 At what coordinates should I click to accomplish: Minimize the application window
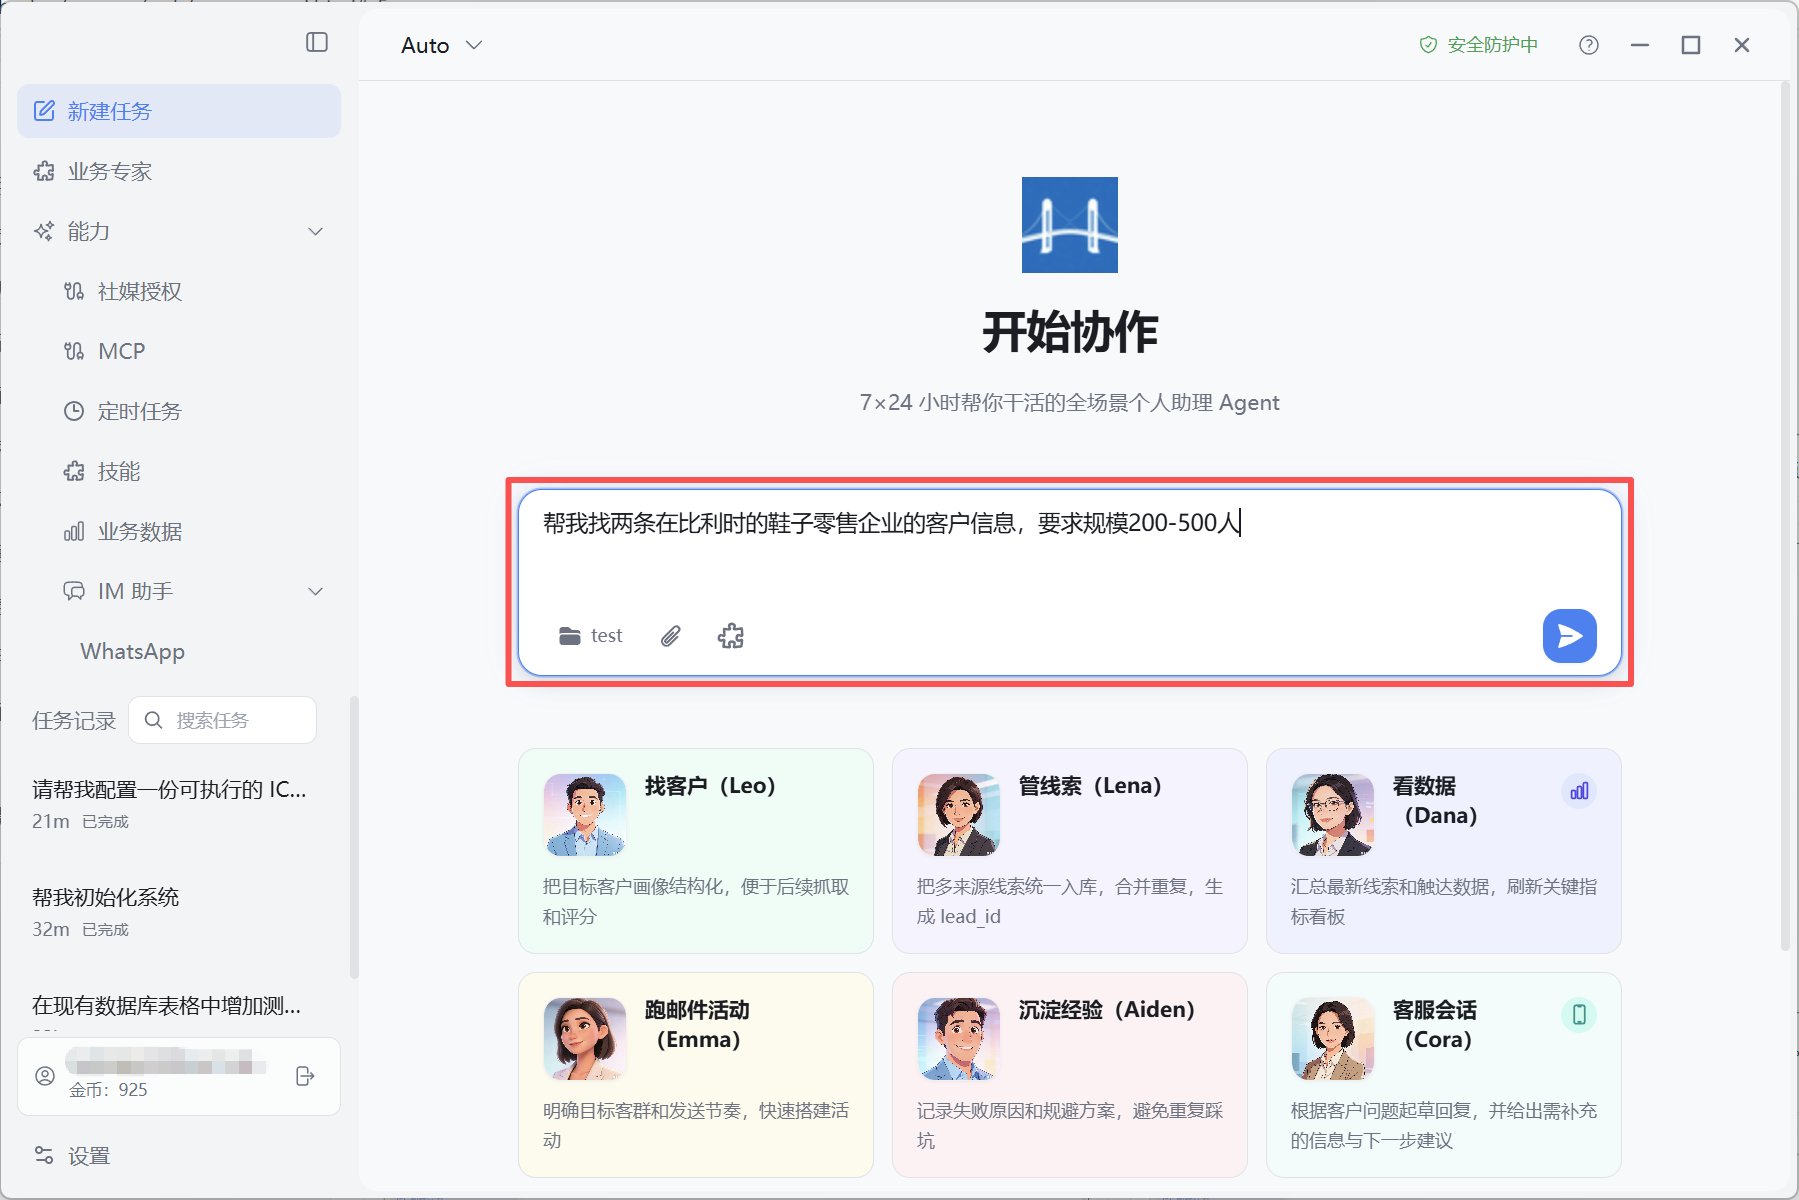coord(1640,45)
